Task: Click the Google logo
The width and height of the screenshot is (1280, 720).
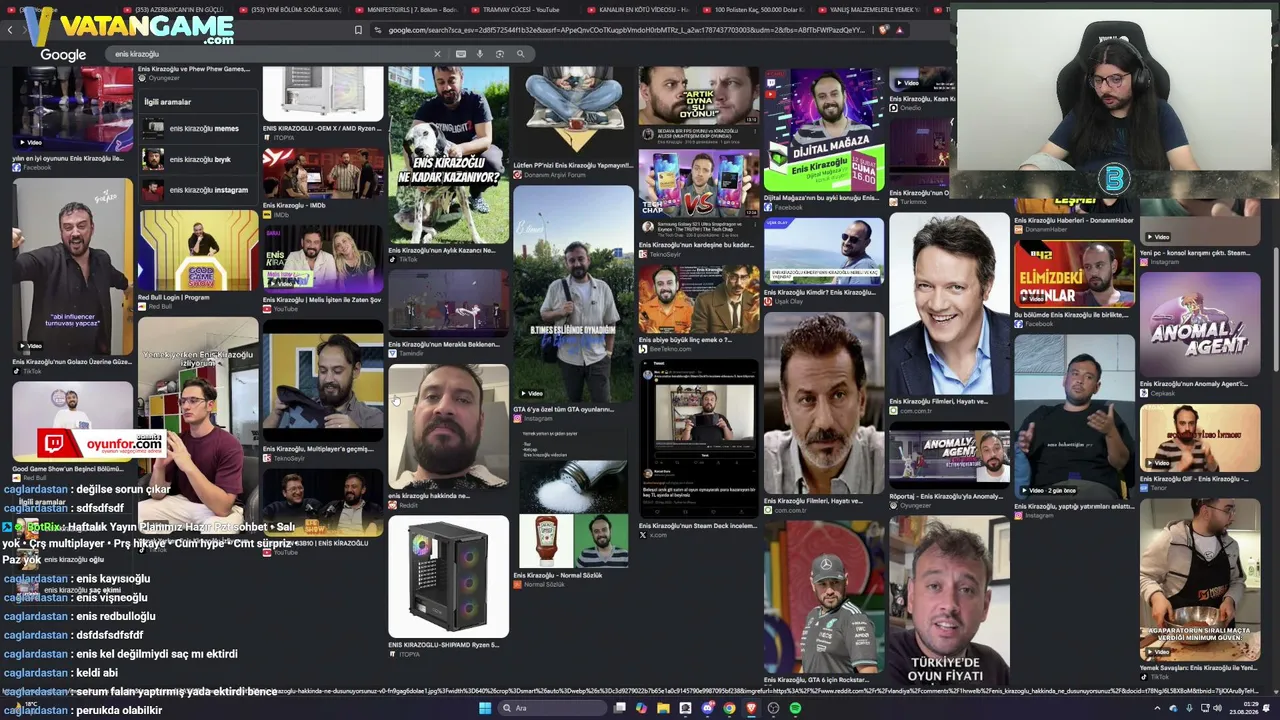Action: [x=63, y=55]
